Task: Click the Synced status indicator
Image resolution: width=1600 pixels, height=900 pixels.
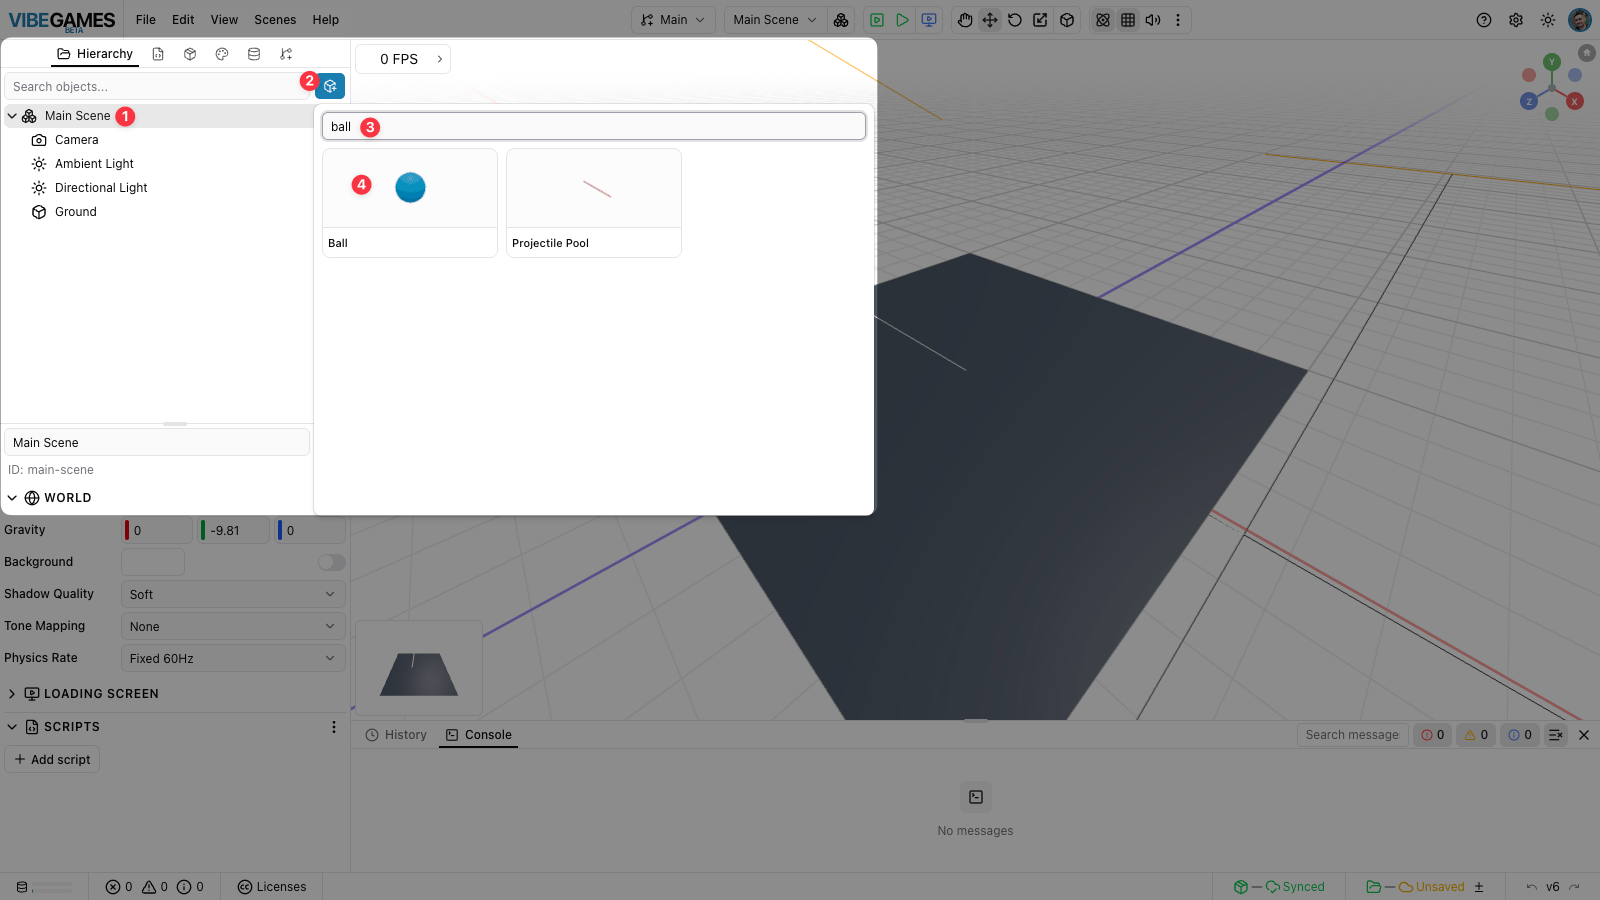Action: (1279, 887)
